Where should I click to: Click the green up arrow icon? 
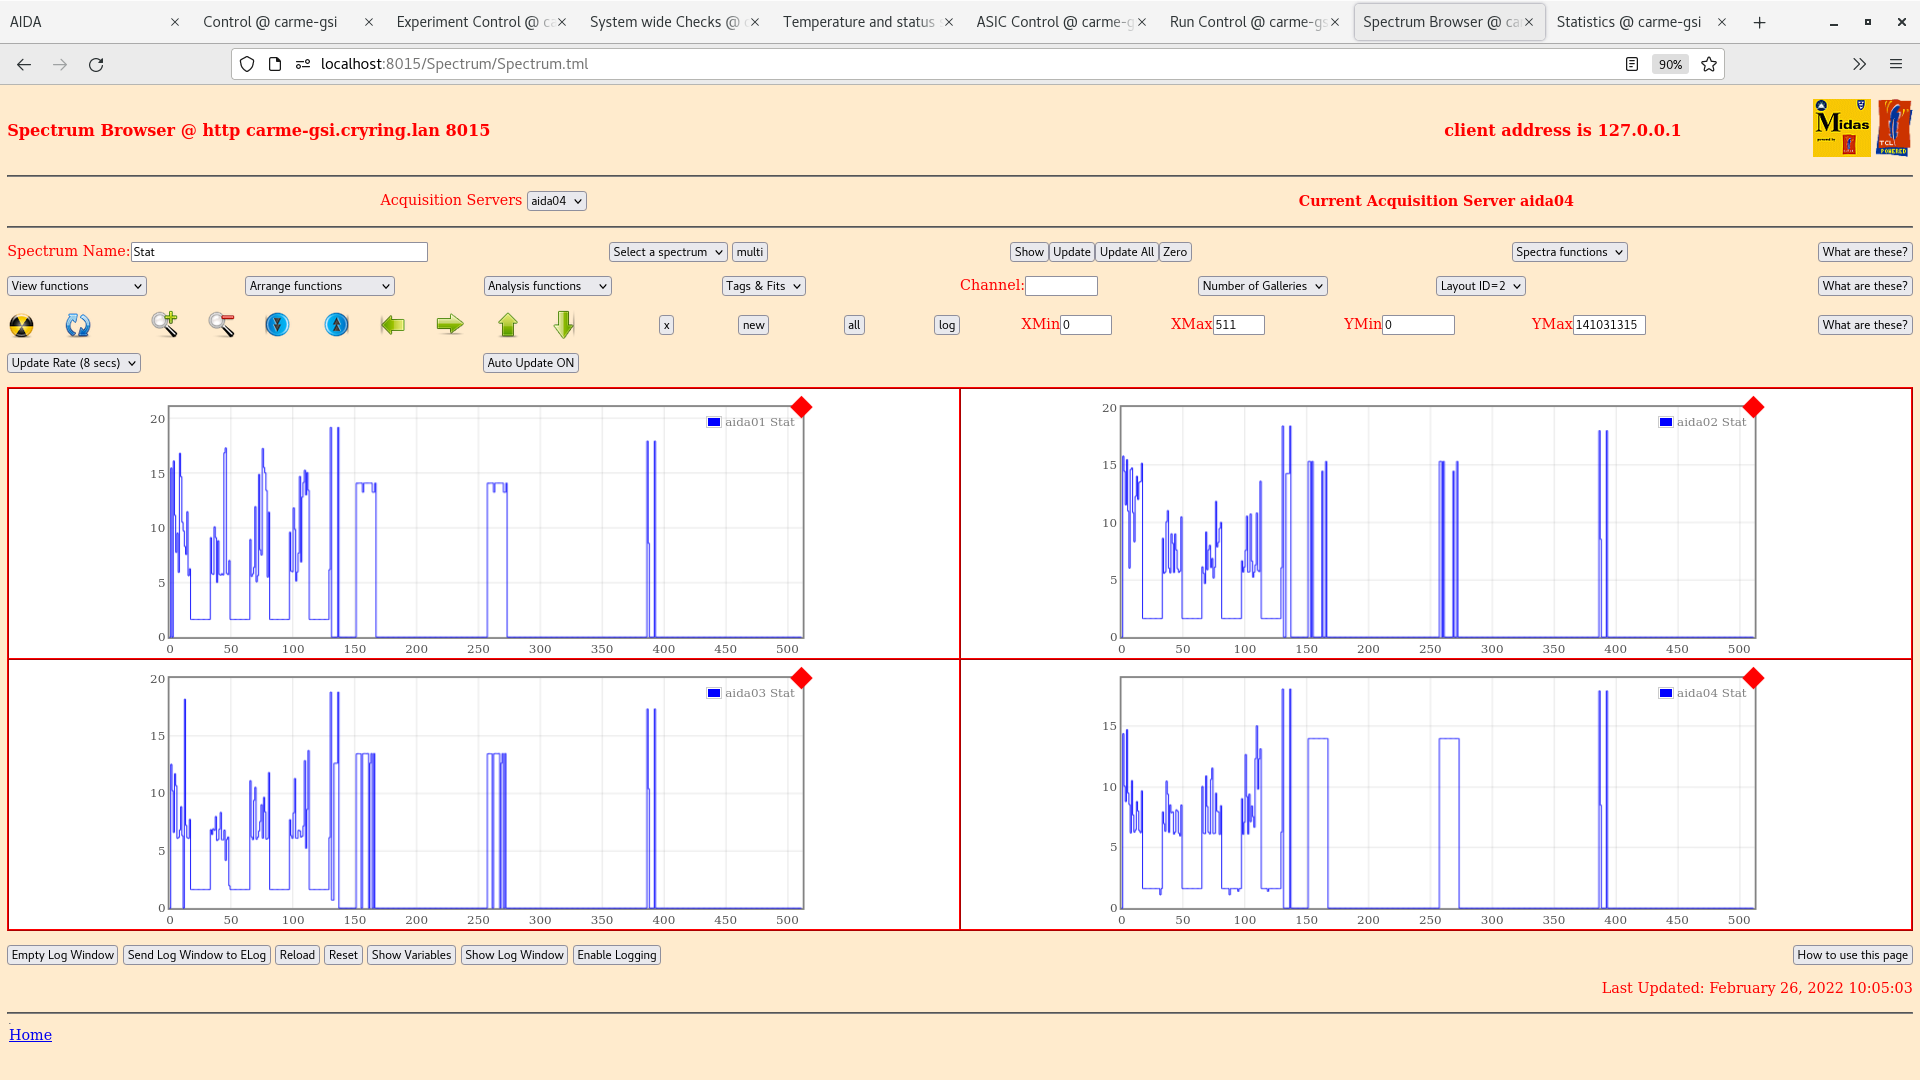(x=508, y=324)
